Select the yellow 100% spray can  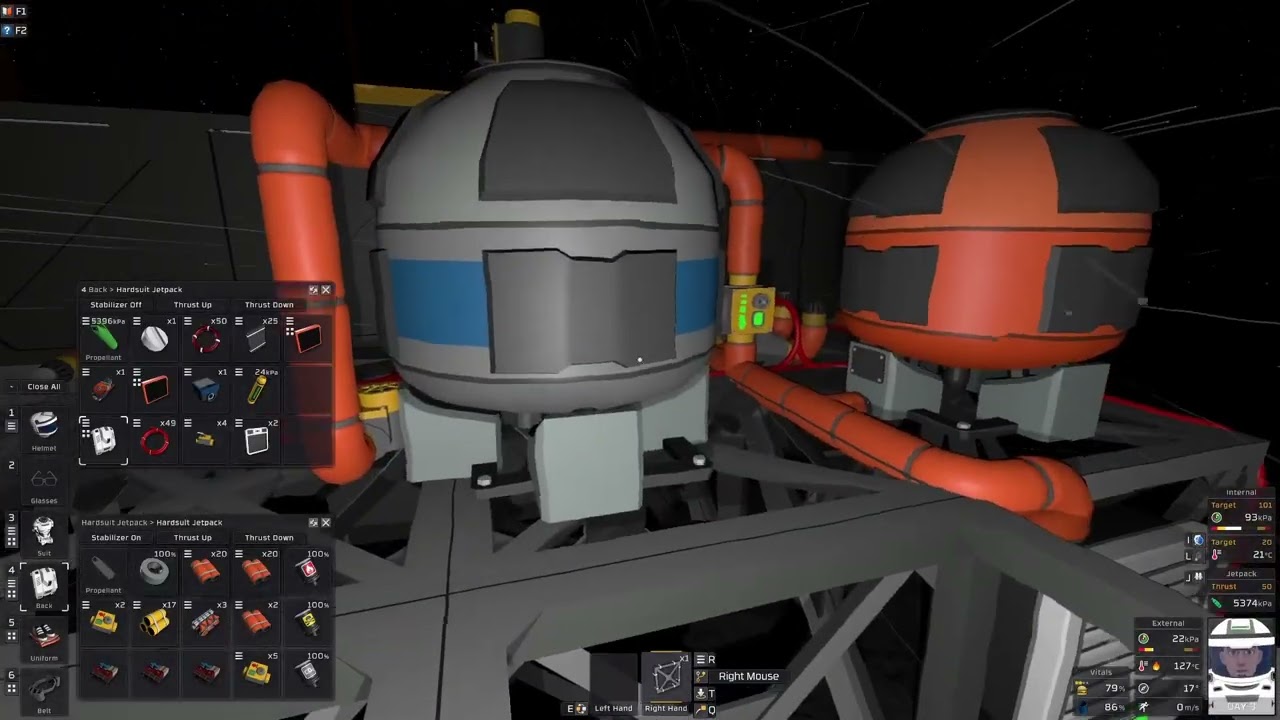tap(309, 623)
